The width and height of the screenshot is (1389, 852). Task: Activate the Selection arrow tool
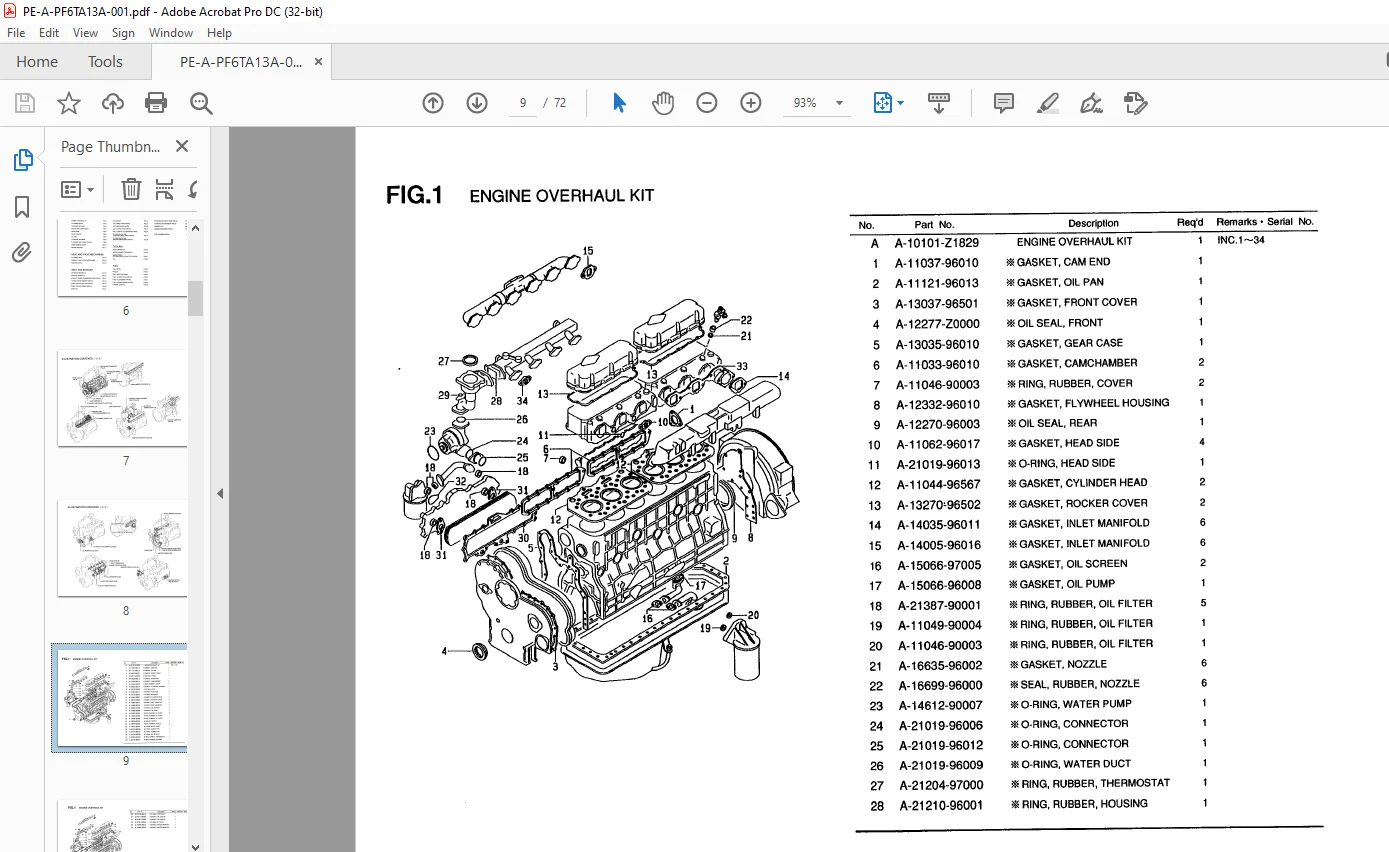[x=619, y=103]
